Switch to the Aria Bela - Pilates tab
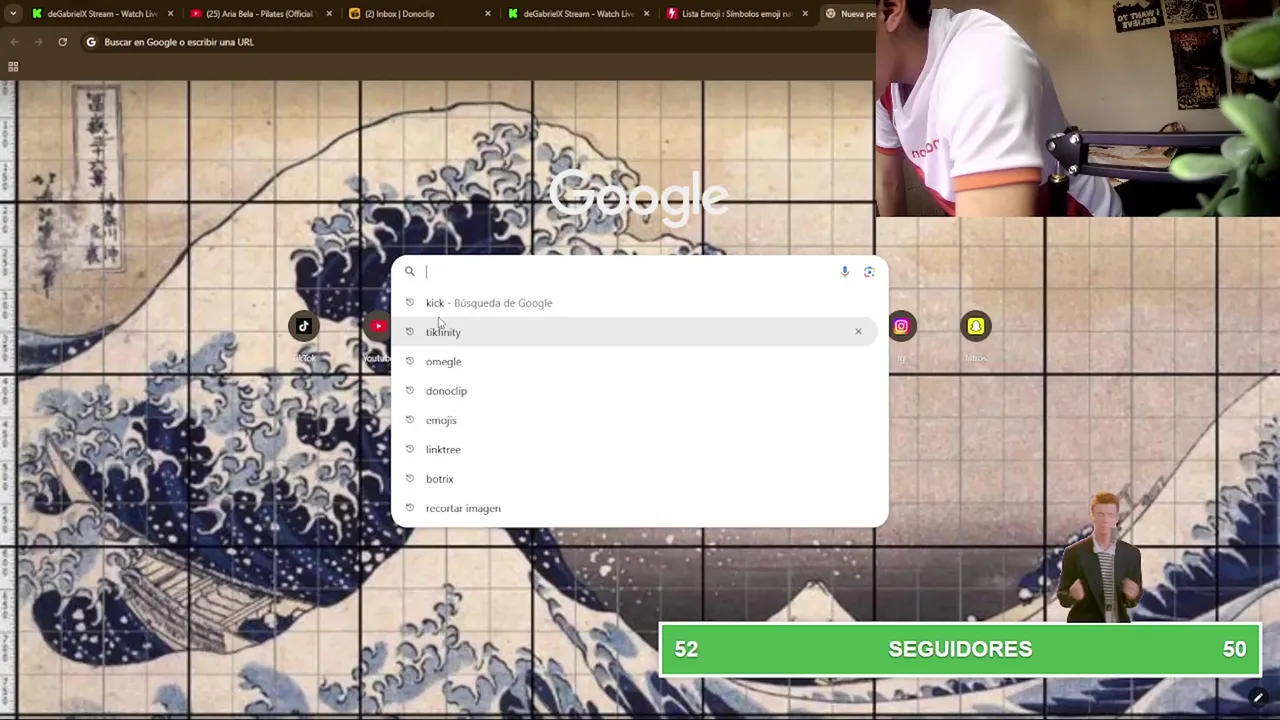This screenshot has width=1280, height=720. [x=260, y=14]
